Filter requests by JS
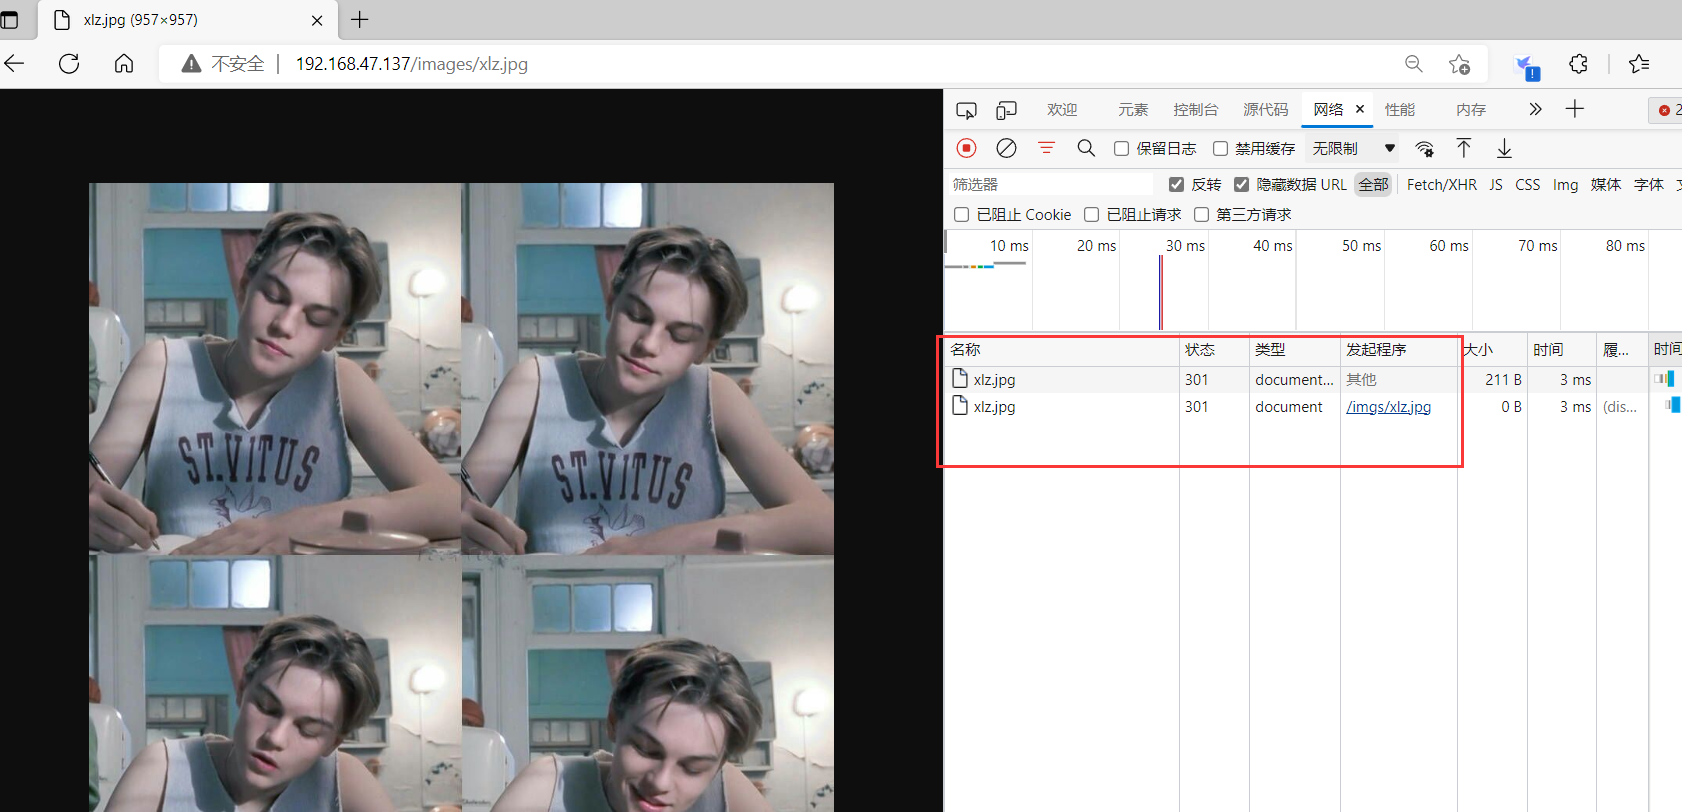 (1496, 184)
